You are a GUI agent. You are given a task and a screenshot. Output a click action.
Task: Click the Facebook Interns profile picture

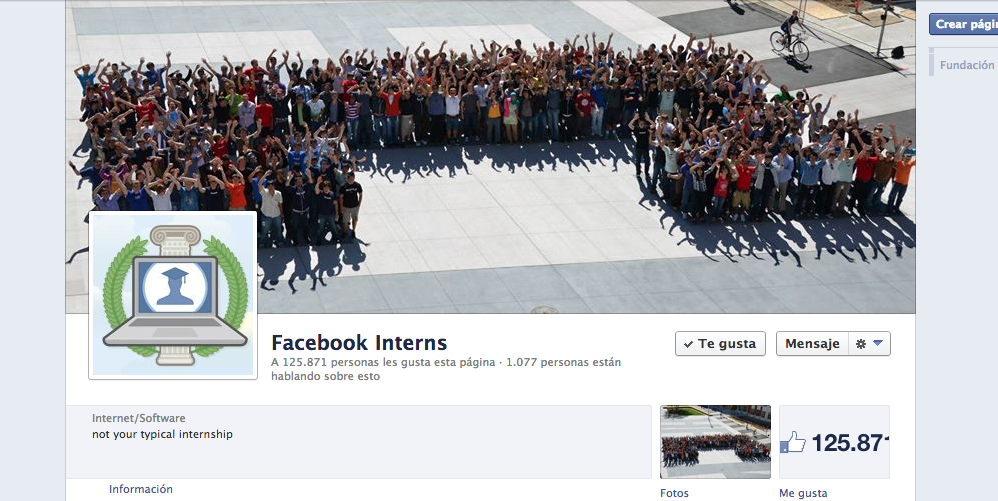[173, 295]
